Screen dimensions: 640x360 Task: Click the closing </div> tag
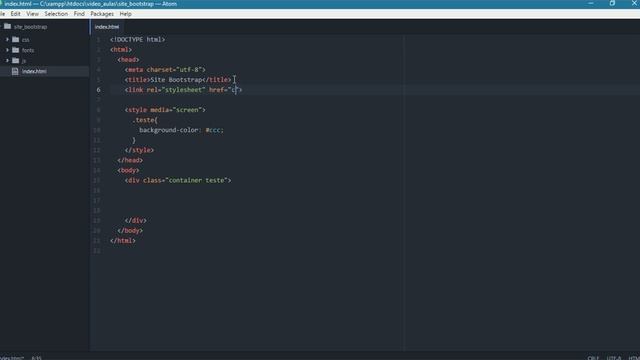(x=136, y=220)
